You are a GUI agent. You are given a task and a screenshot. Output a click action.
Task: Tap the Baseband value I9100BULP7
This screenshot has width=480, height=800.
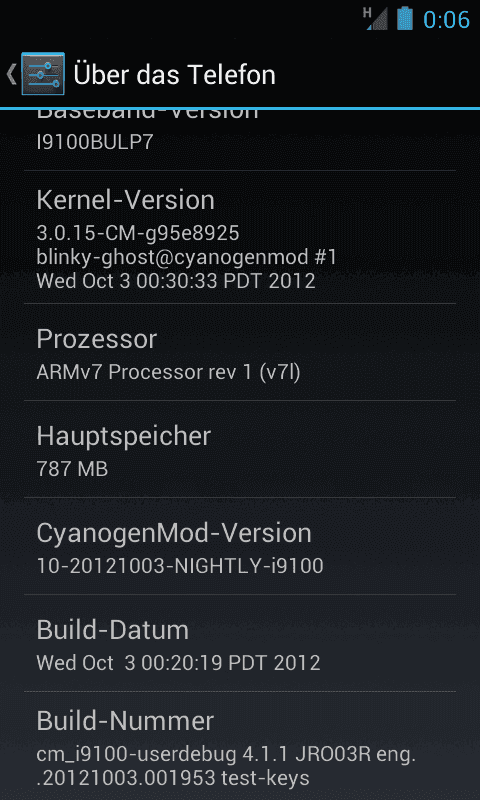(95, 142)
